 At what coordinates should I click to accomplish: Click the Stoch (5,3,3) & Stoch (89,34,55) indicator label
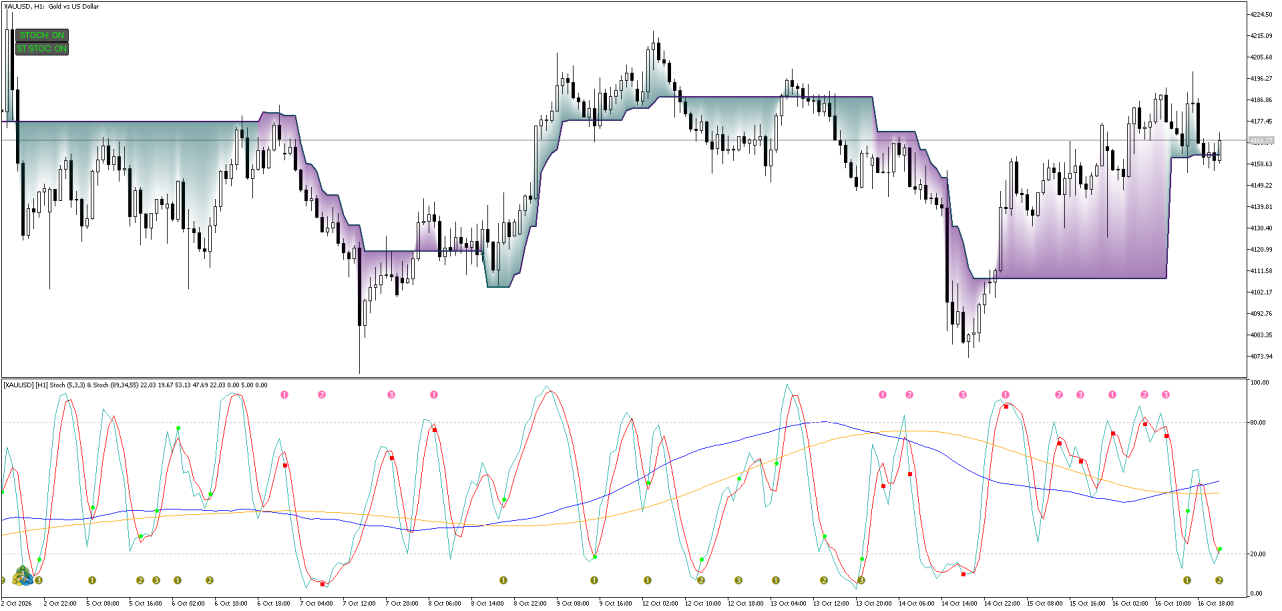click(135, 384)
